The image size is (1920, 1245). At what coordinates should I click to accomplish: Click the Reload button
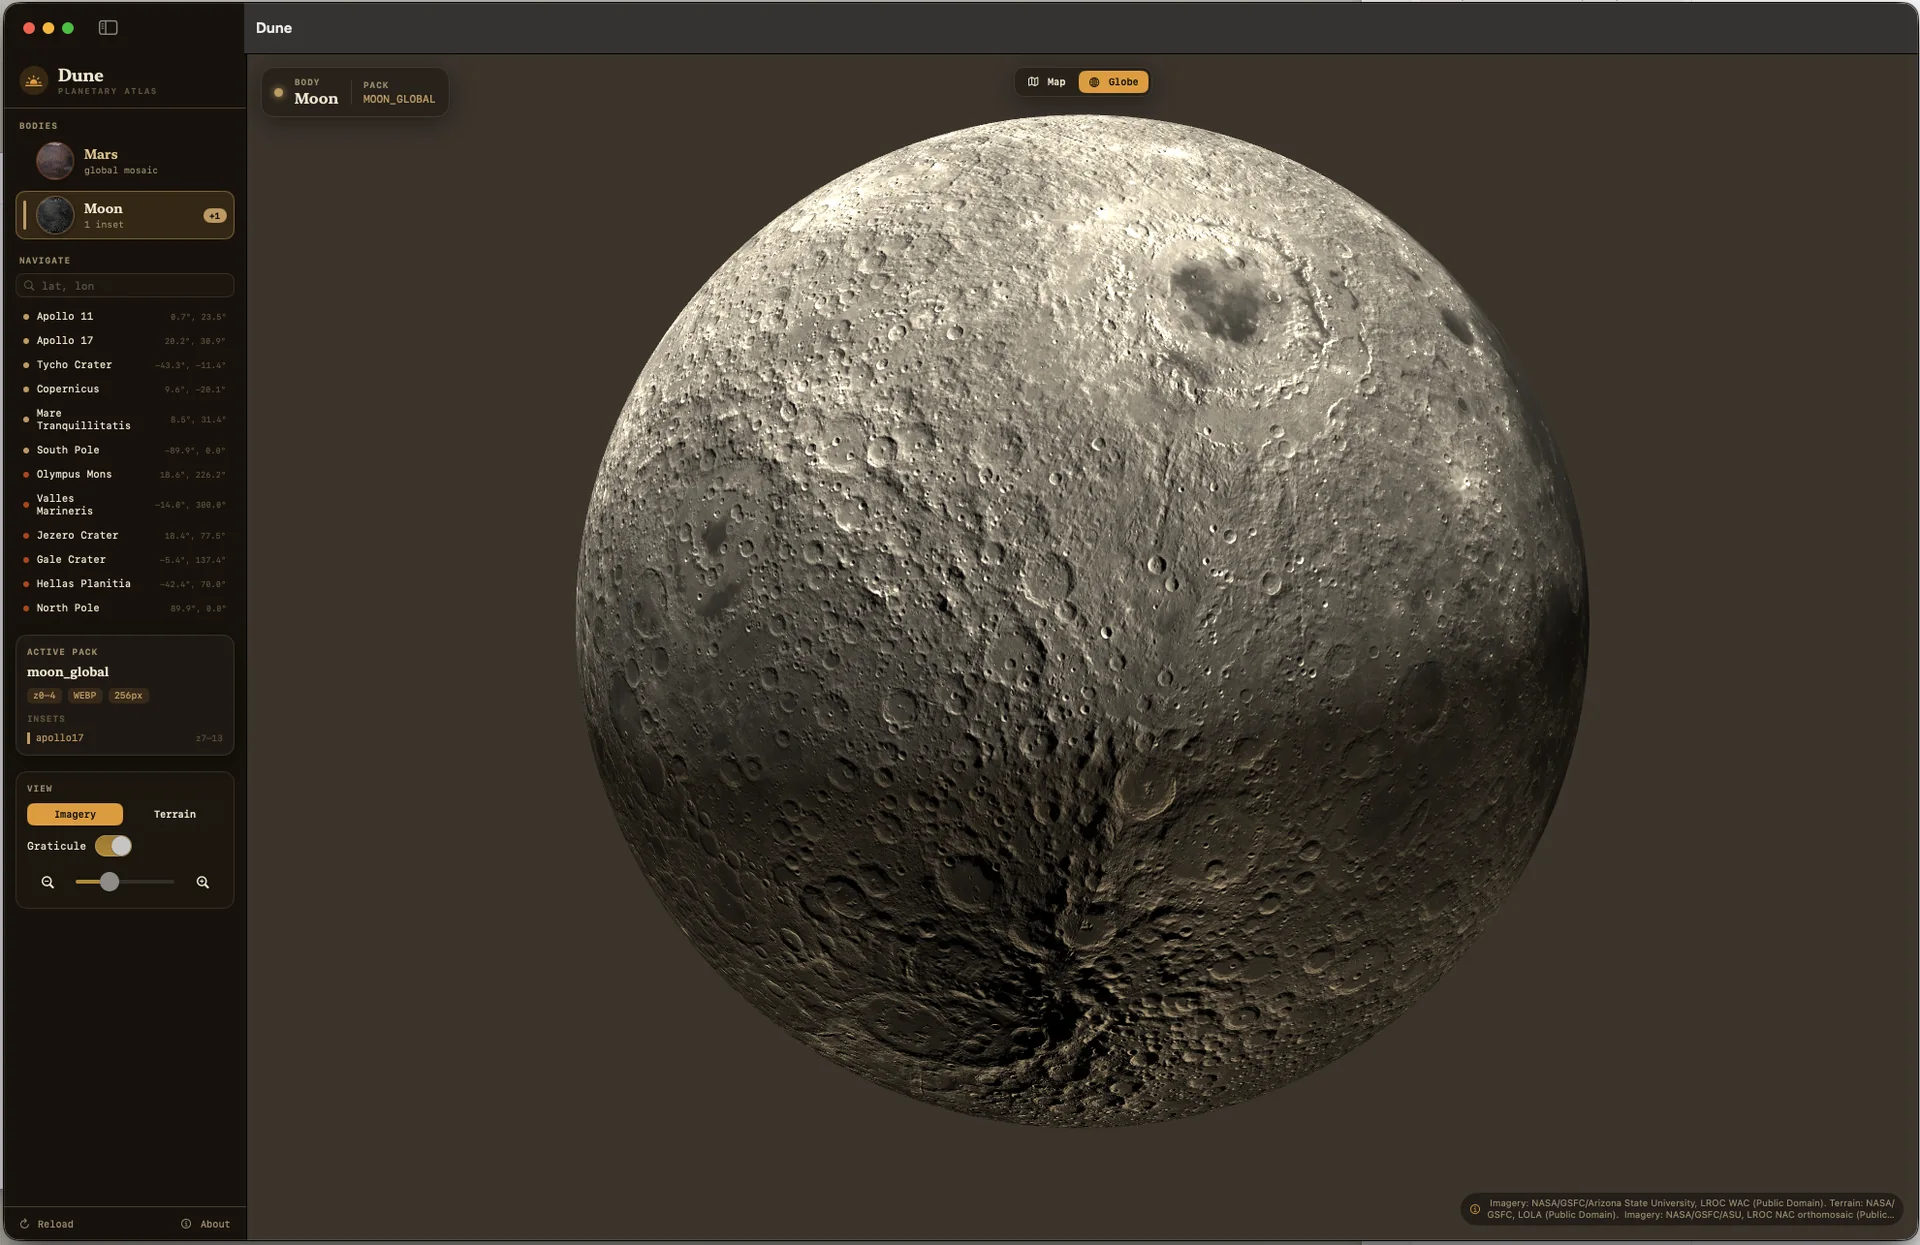pyautogui.click(x=47, y=1224)
